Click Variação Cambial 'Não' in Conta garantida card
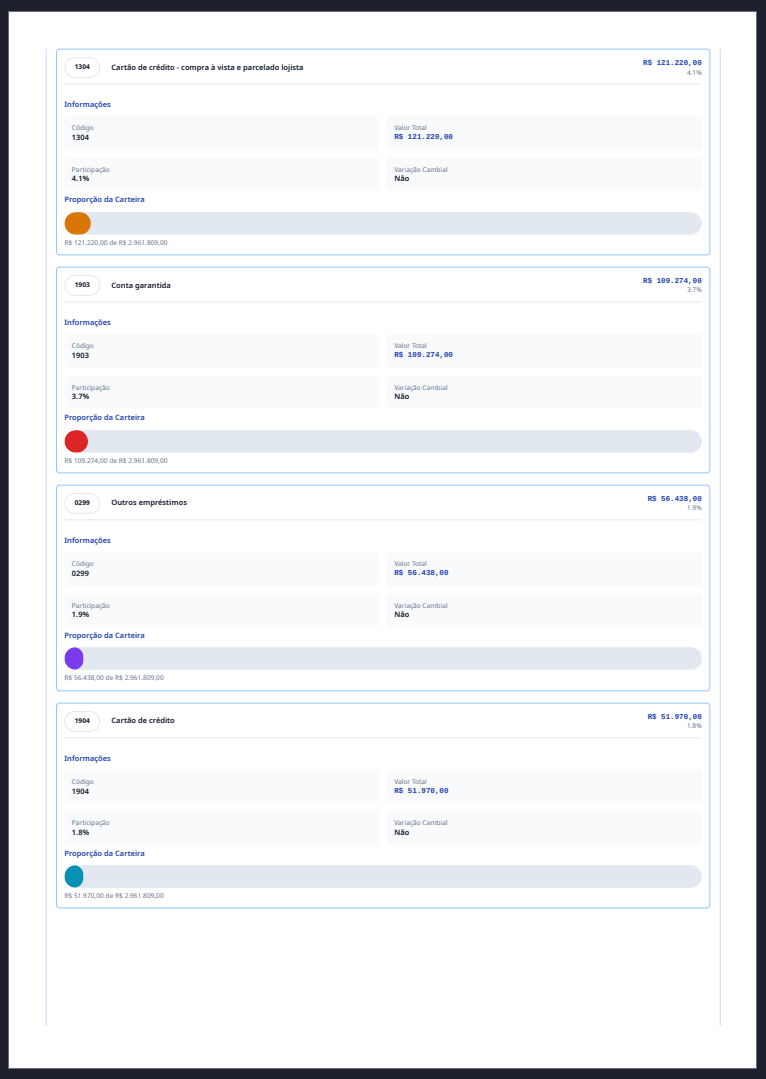The height and width of the screenshot is (1079, 766). [544, 392]
